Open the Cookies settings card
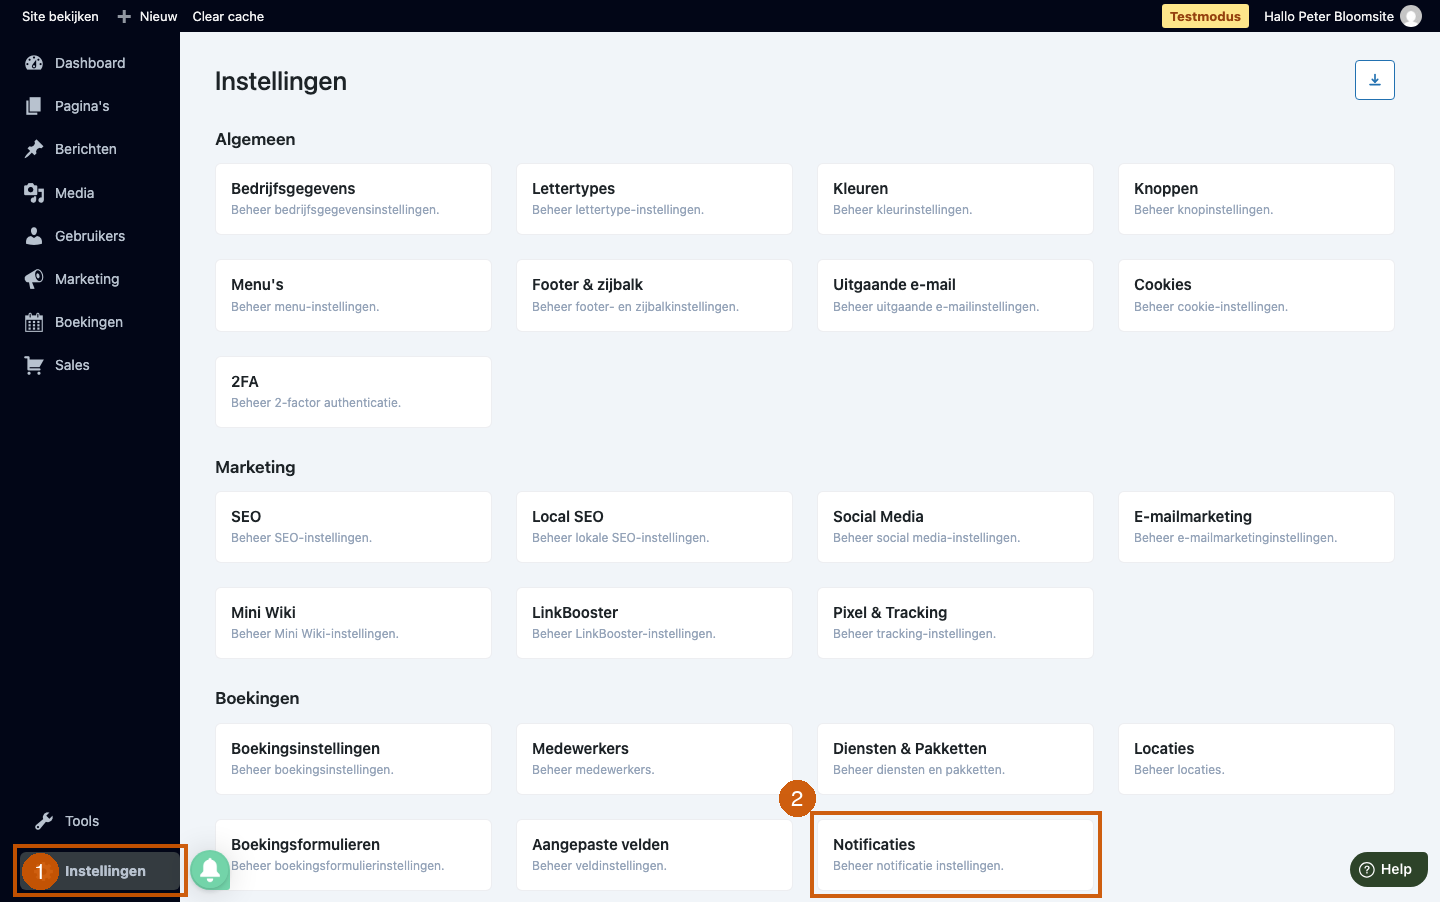 (1256, 295)
